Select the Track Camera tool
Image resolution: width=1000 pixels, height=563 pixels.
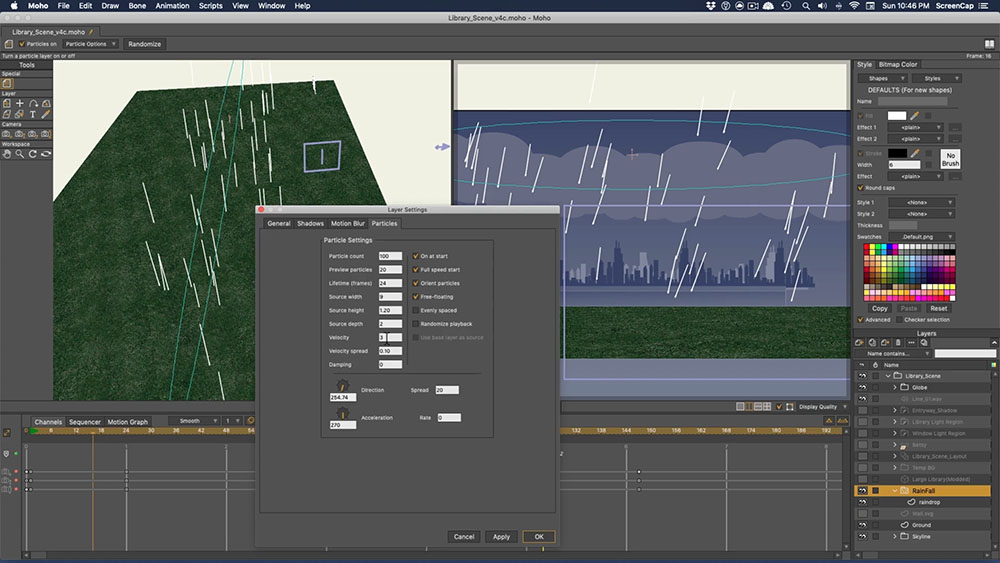click(x=6, y=135)
